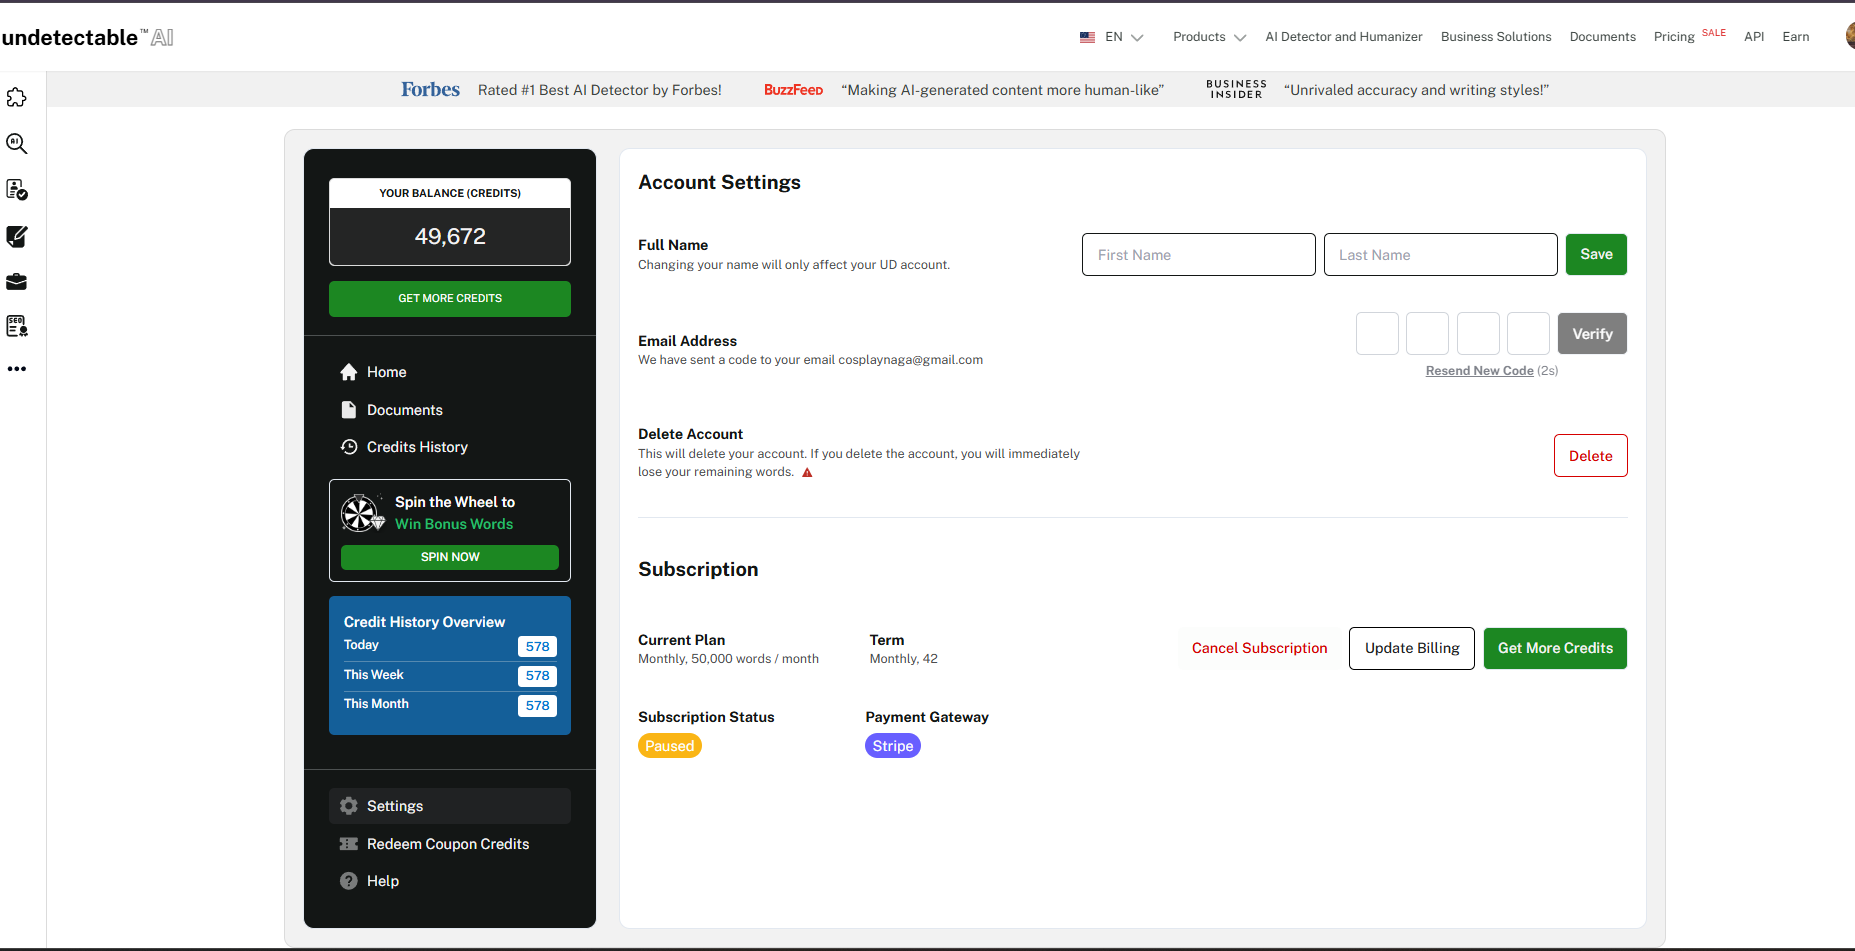Open Credits History in the side menu
Image resolution: width=1855 pixels, height=951 pixels.
417,447
